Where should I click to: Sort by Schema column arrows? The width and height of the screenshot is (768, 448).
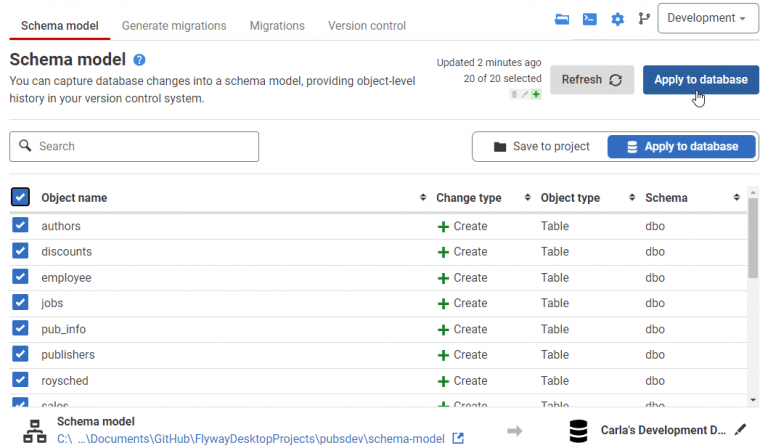(x=736, y=198)
